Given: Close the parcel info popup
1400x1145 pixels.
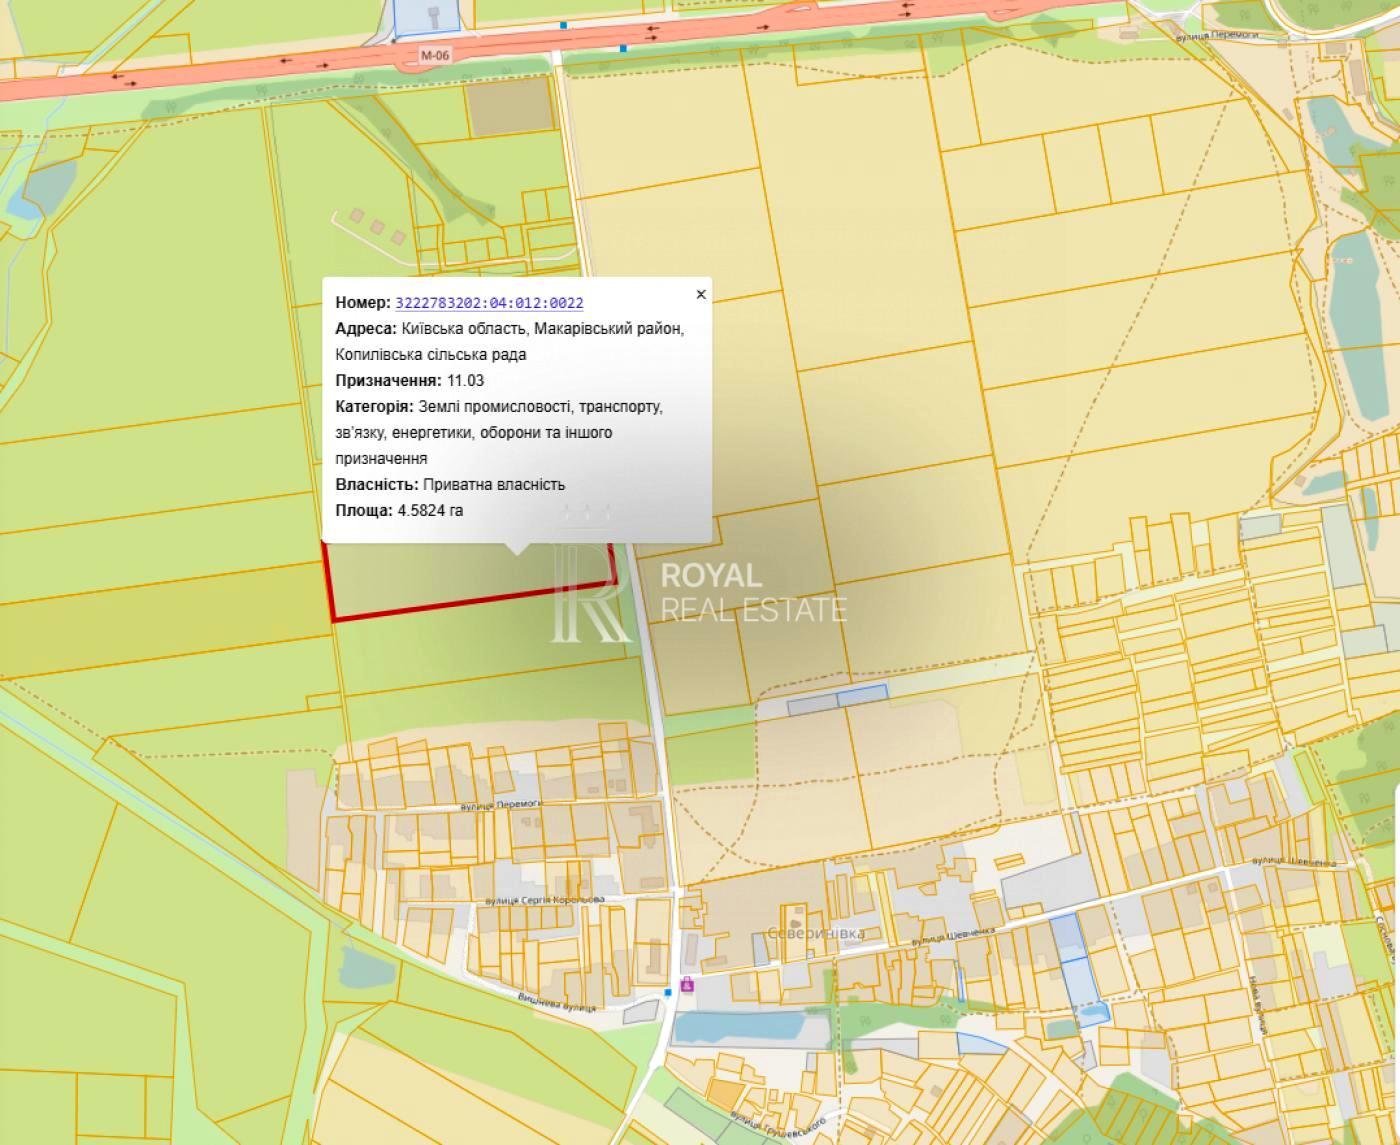Looking at the screenshot, I should tap(701, 294).
